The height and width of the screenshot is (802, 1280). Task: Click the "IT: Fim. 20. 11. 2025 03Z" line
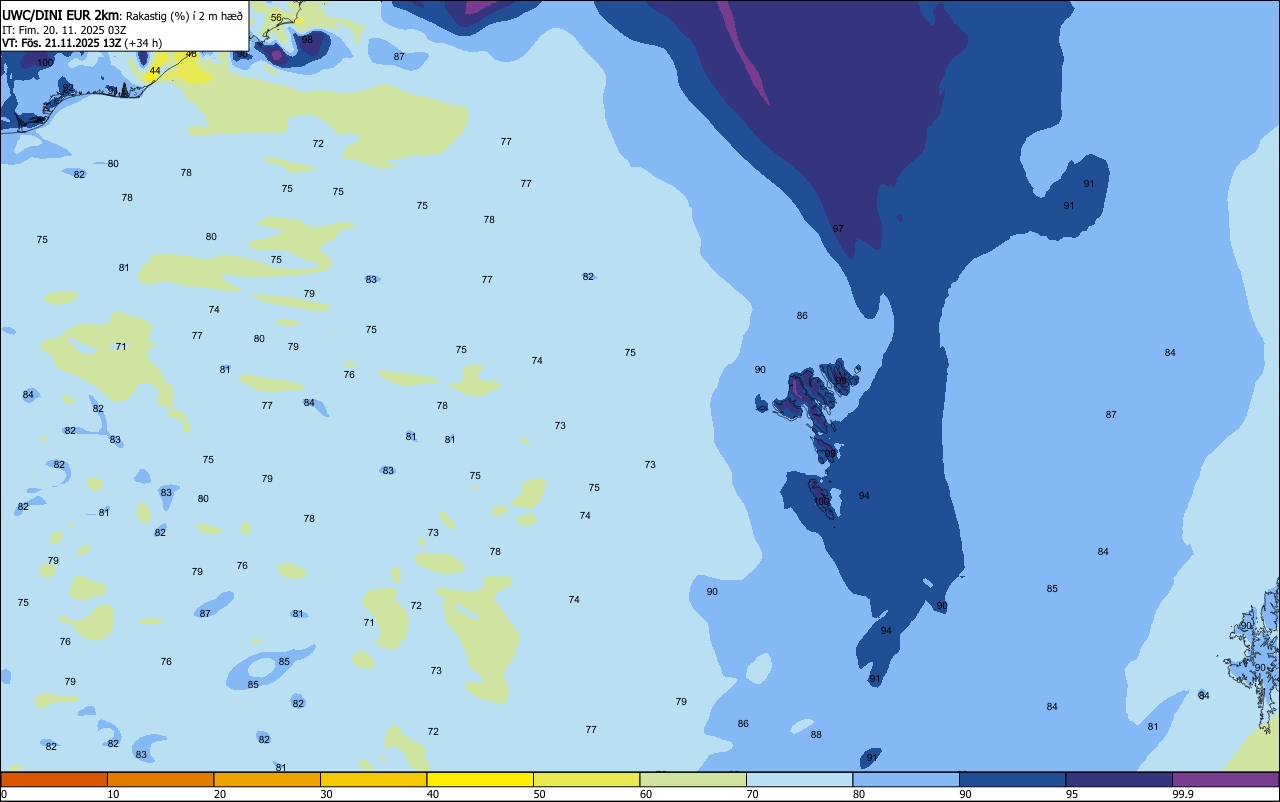(63, 30)
